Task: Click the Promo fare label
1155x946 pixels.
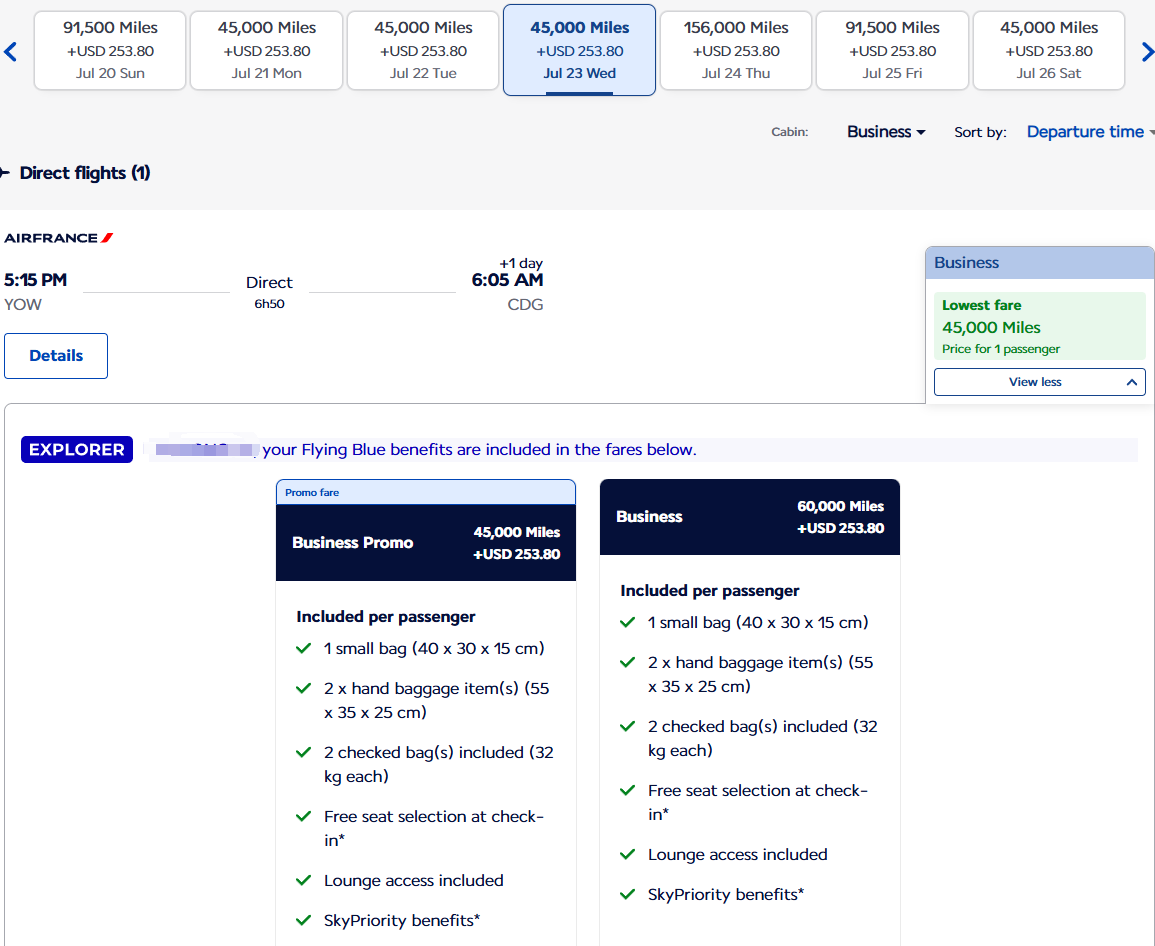Action: [x=312, y=492]
